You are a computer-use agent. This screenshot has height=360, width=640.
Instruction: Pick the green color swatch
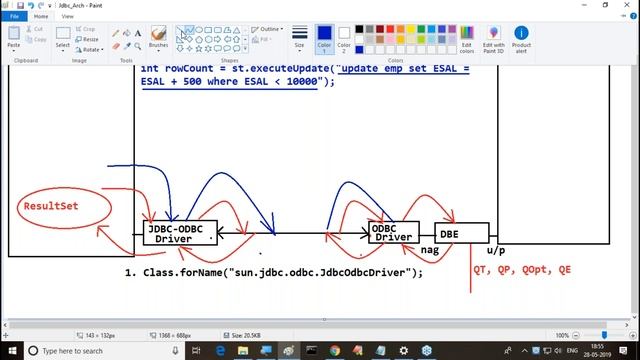(421, 29)
